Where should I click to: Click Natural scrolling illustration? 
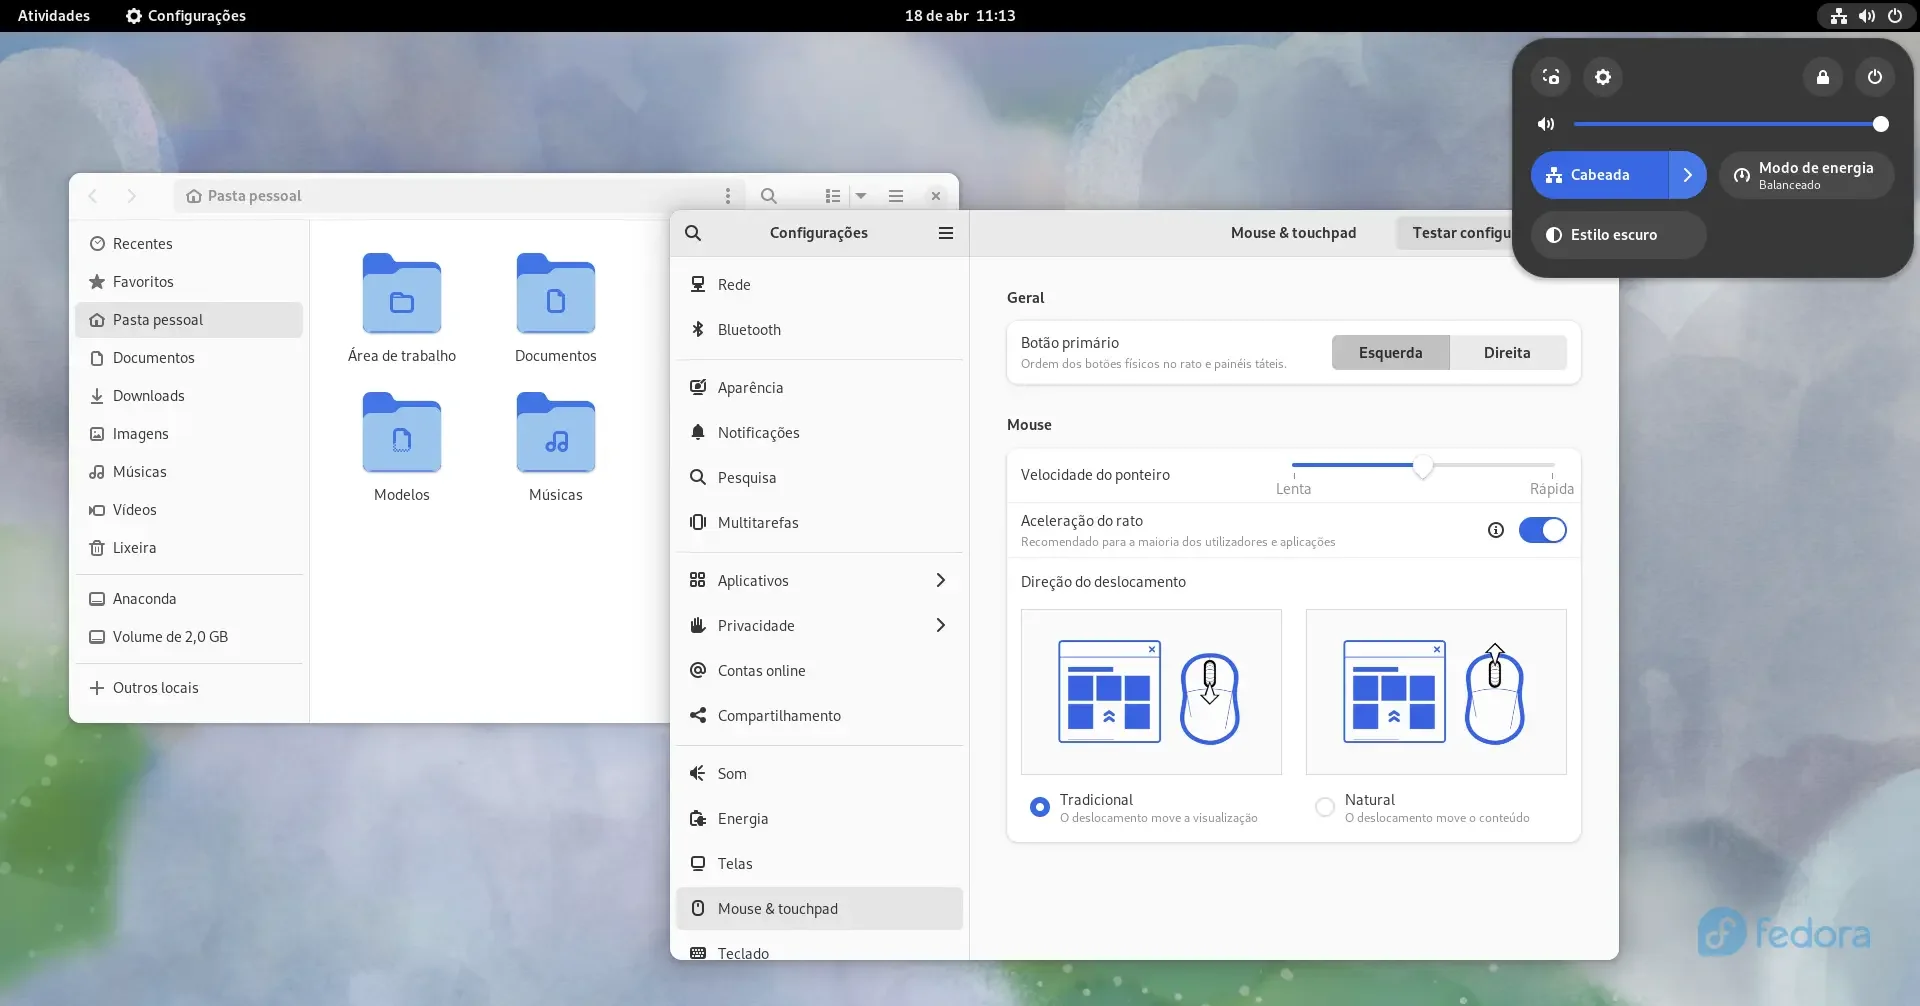point(1436,692)
